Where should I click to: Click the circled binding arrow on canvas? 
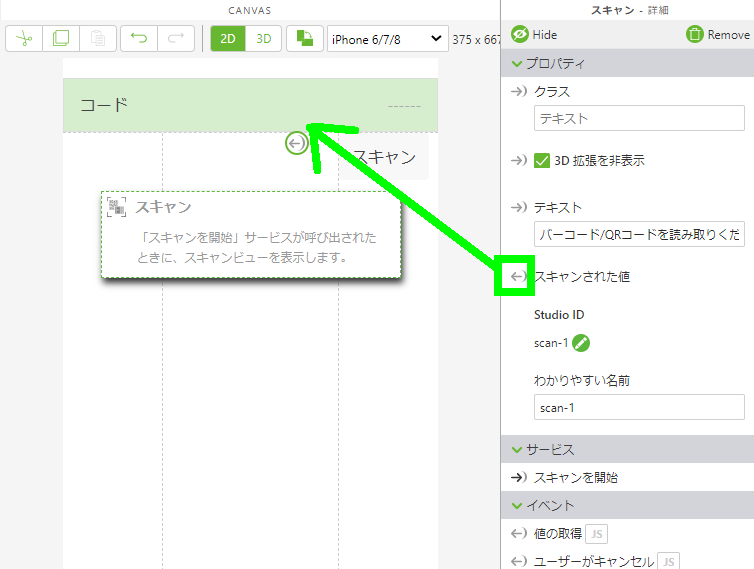[297, 143]
